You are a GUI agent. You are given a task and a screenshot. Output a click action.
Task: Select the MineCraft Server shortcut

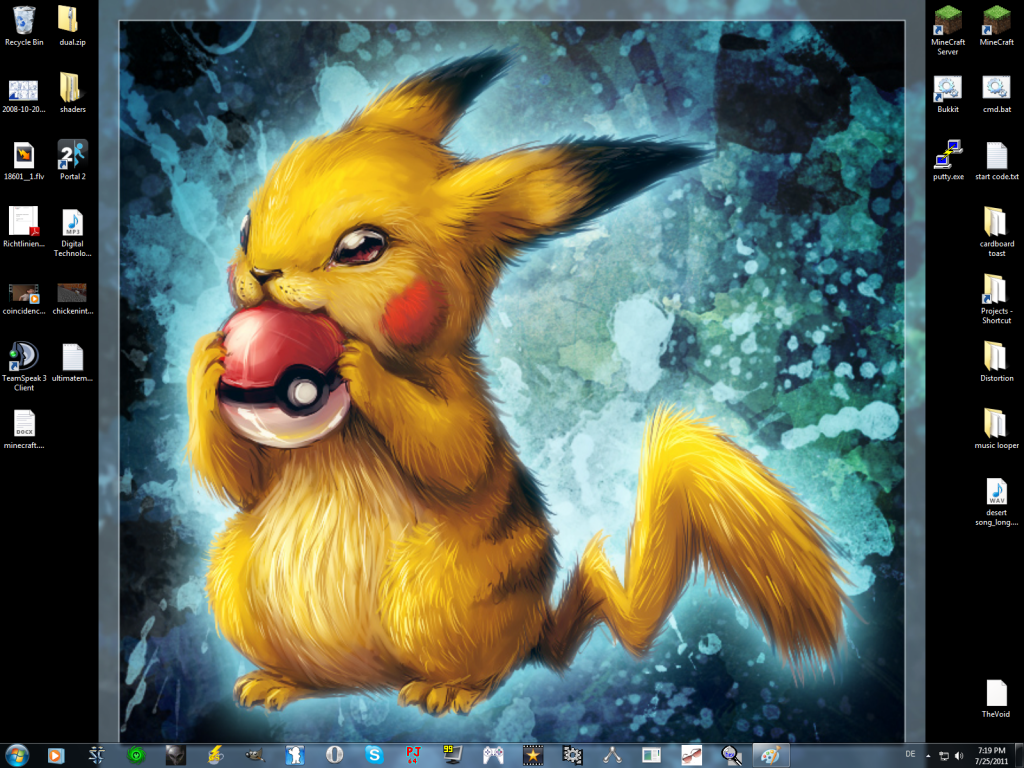(948, 30)
